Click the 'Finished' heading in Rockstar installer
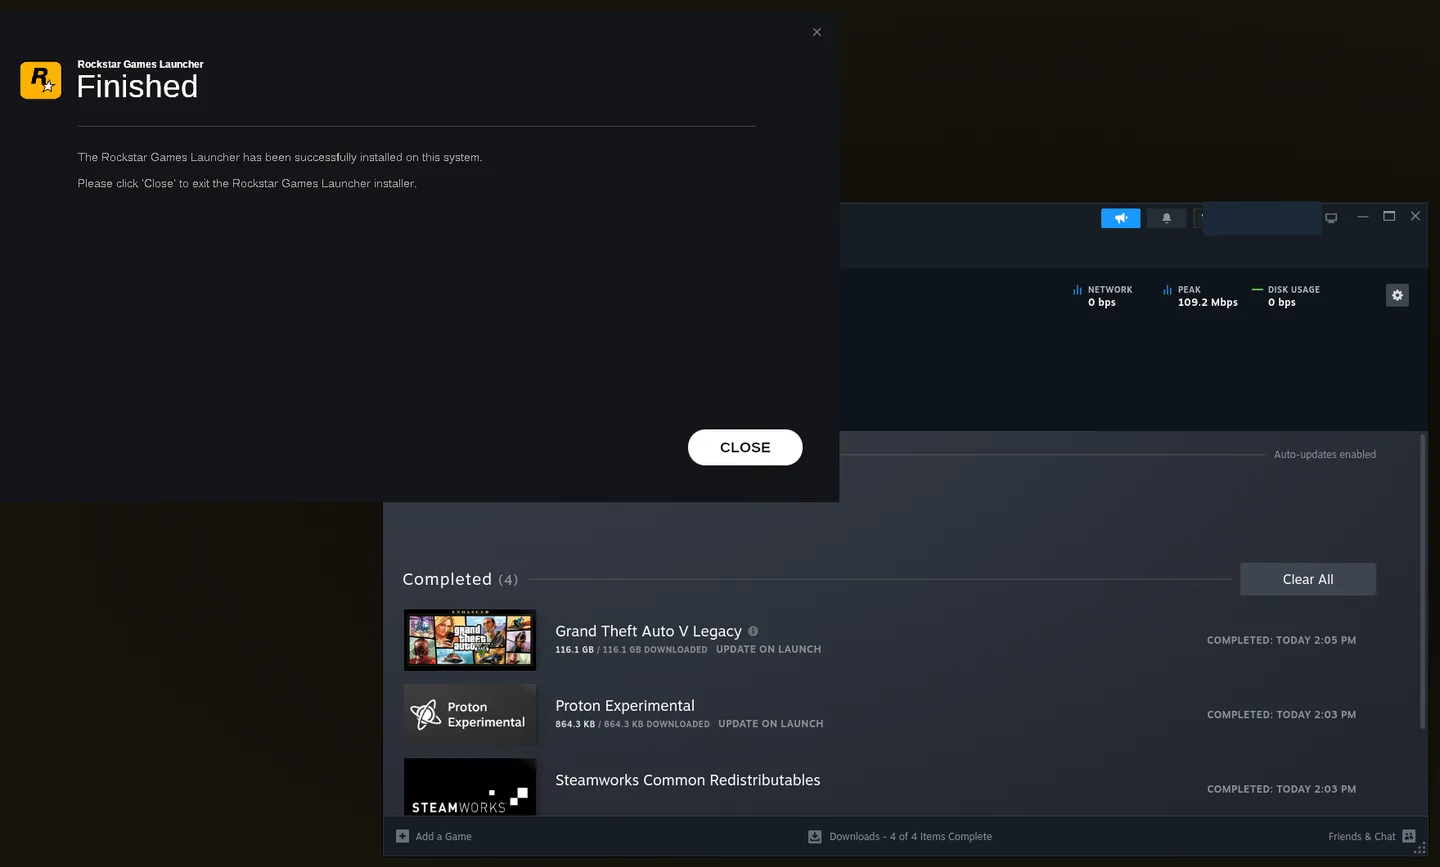The width and height of the screenshot is (1440, 867). pos(137,87)
